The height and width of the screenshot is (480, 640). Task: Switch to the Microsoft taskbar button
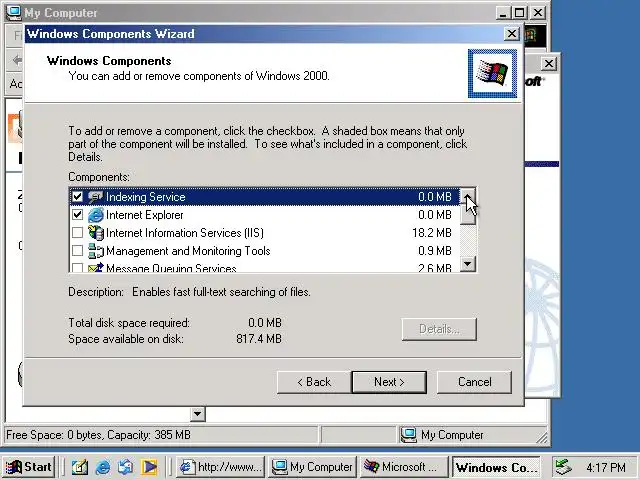pos(404,467)
